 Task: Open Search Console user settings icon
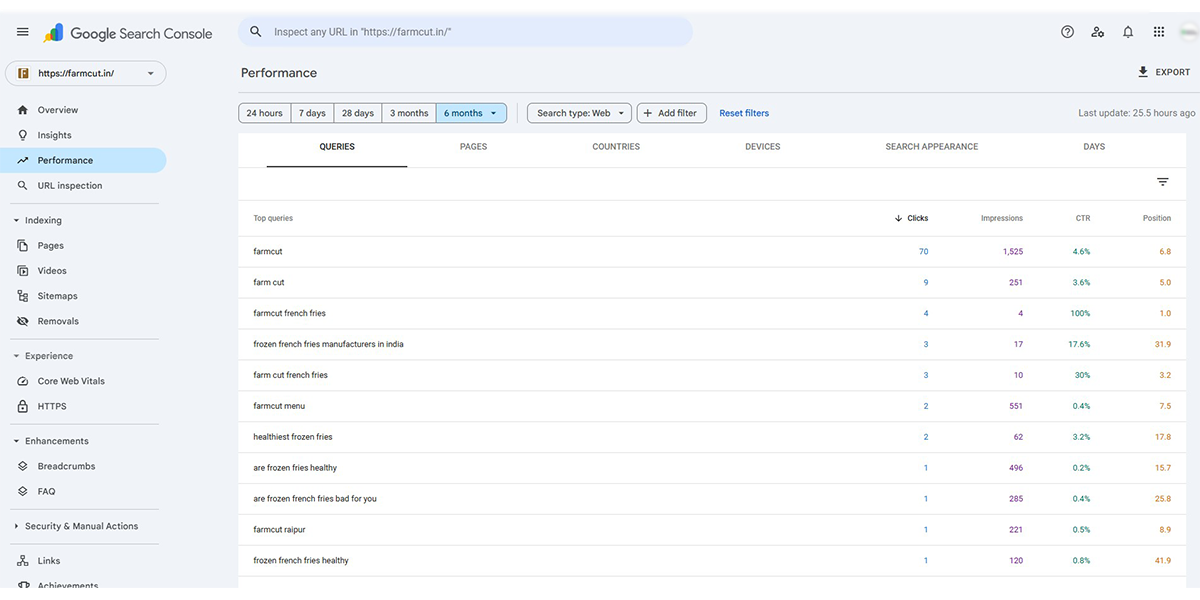1097,32
